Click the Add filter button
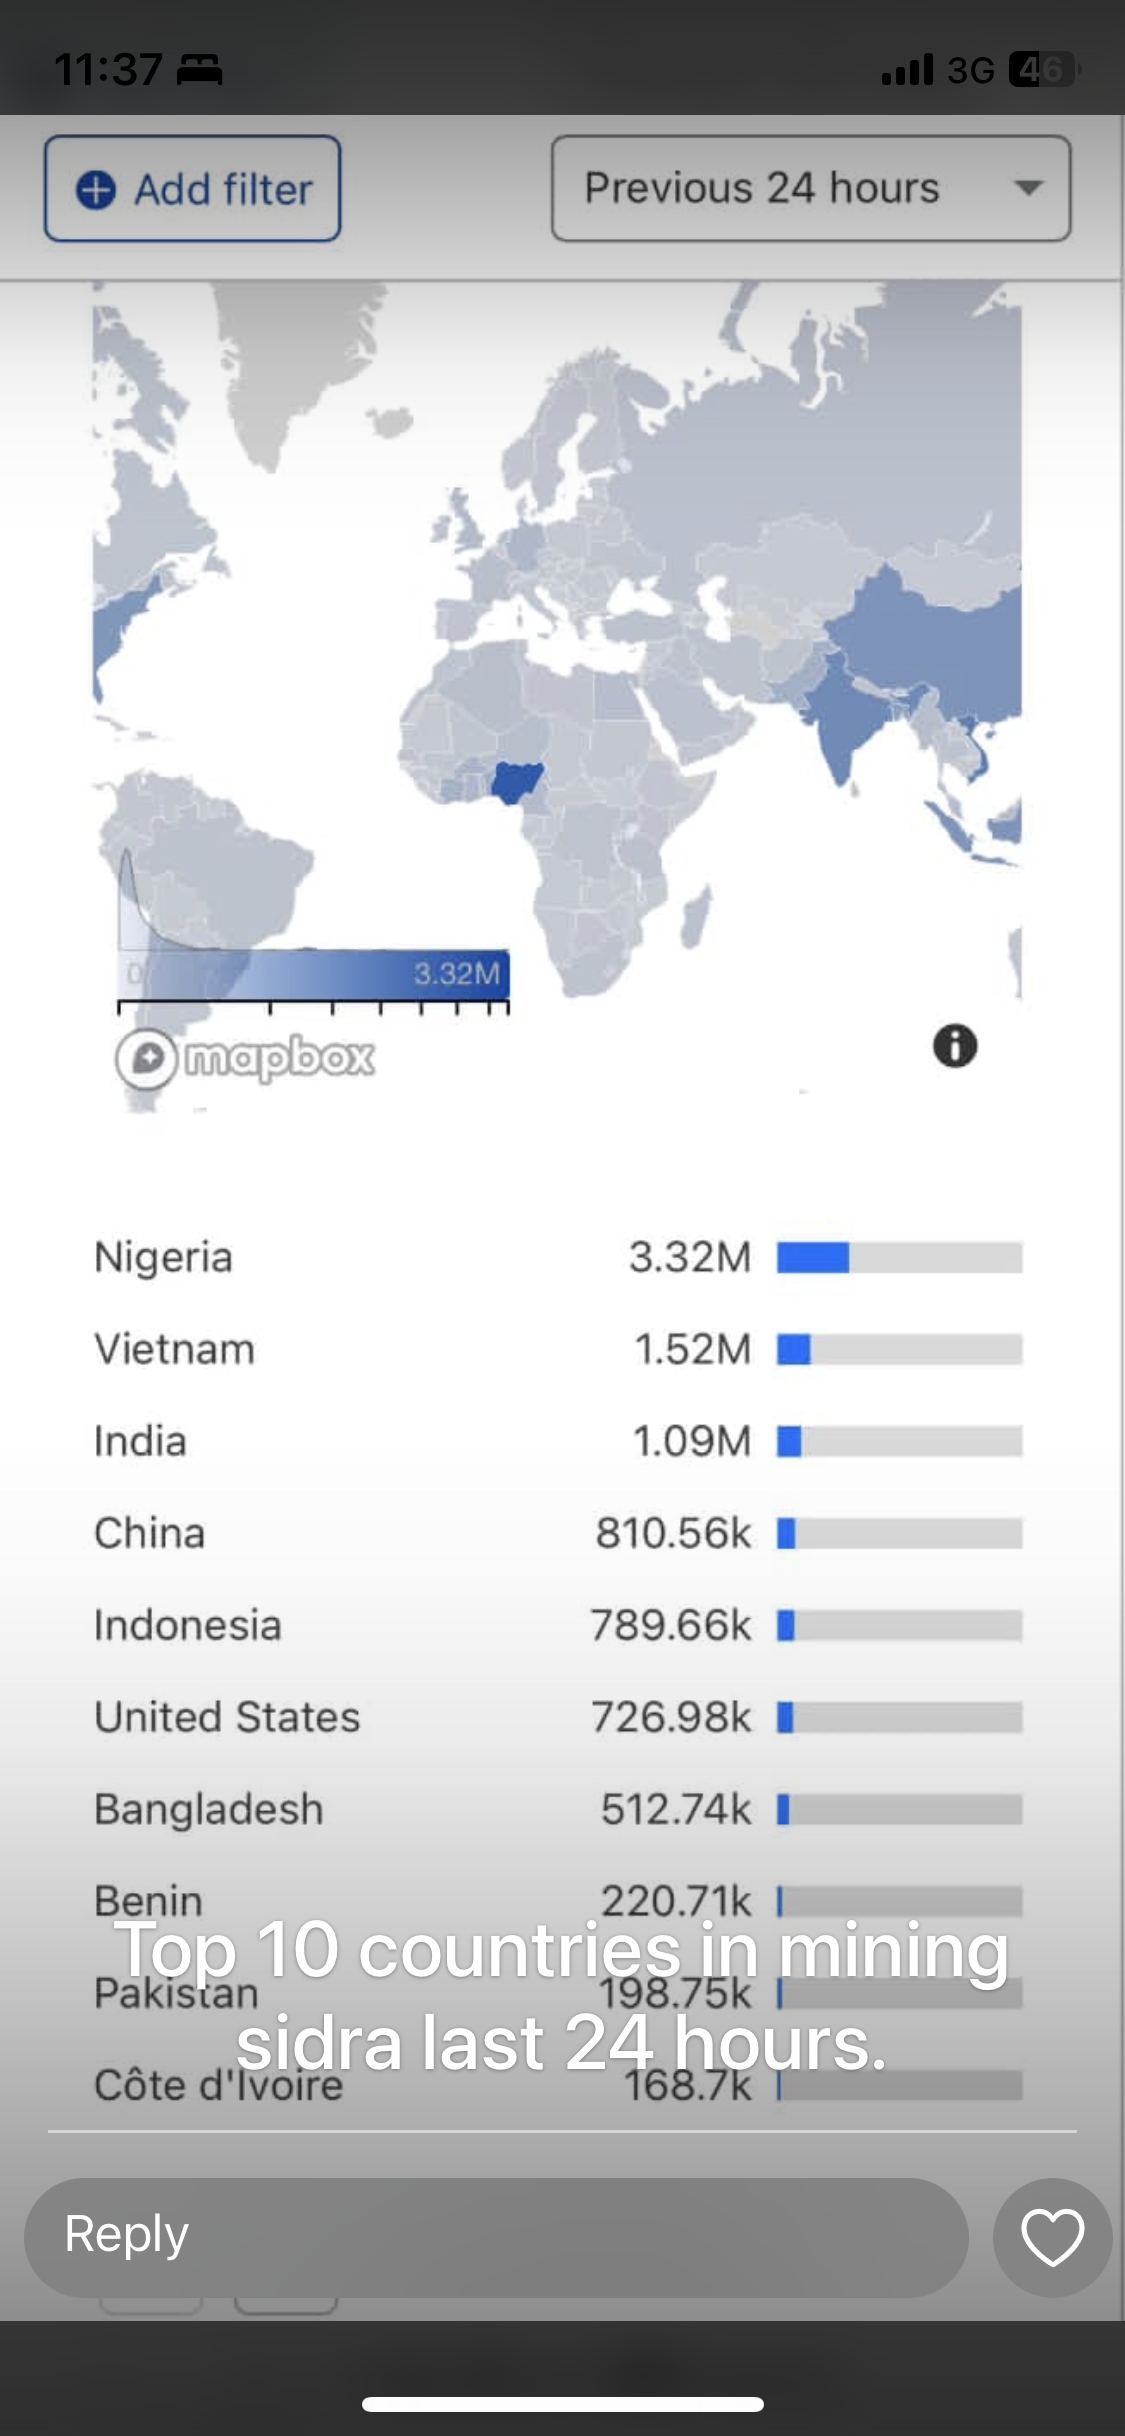 coord(192,188)
